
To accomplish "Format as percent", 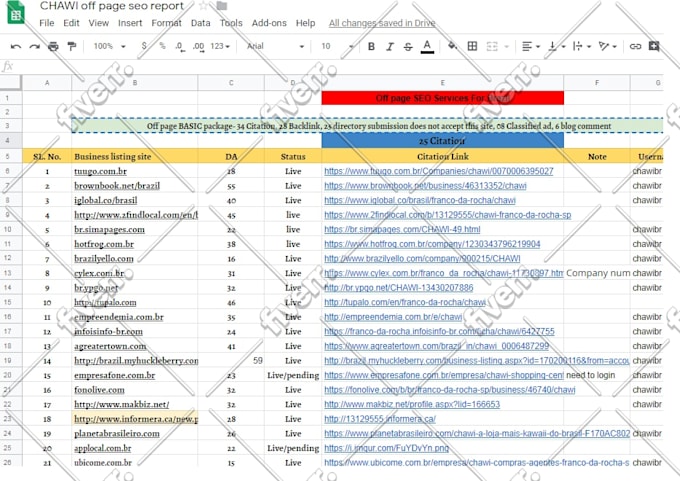I will click(x=162, y=46).
